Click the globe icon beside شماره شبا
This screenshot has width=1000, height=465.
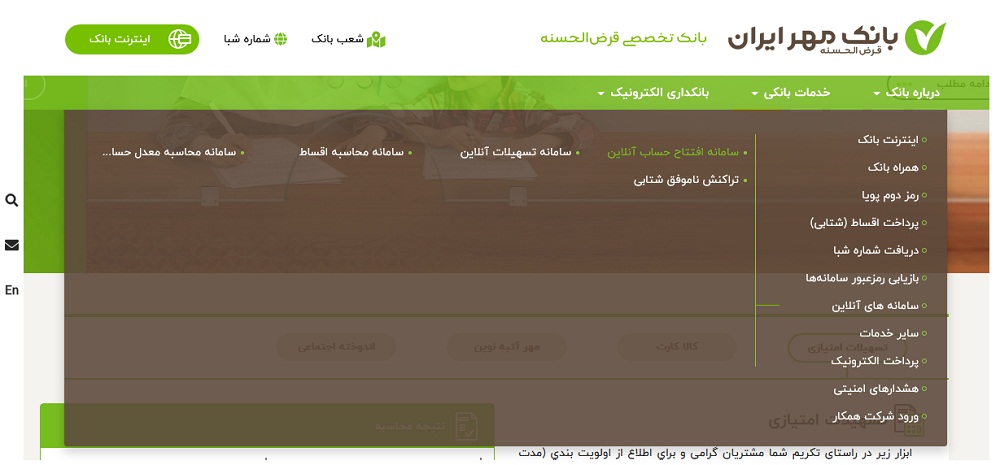(280, 39)
